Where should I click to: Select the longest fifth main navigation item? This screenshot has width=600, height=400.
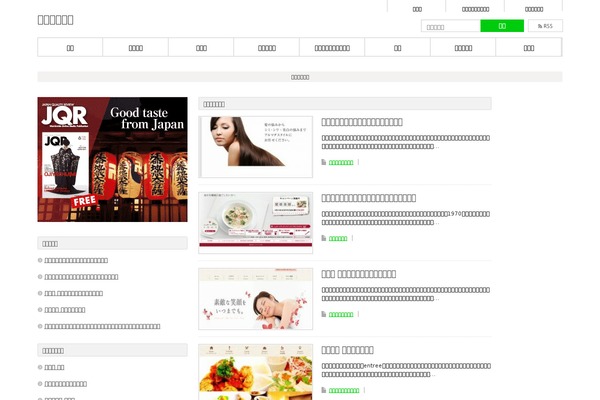332,47
